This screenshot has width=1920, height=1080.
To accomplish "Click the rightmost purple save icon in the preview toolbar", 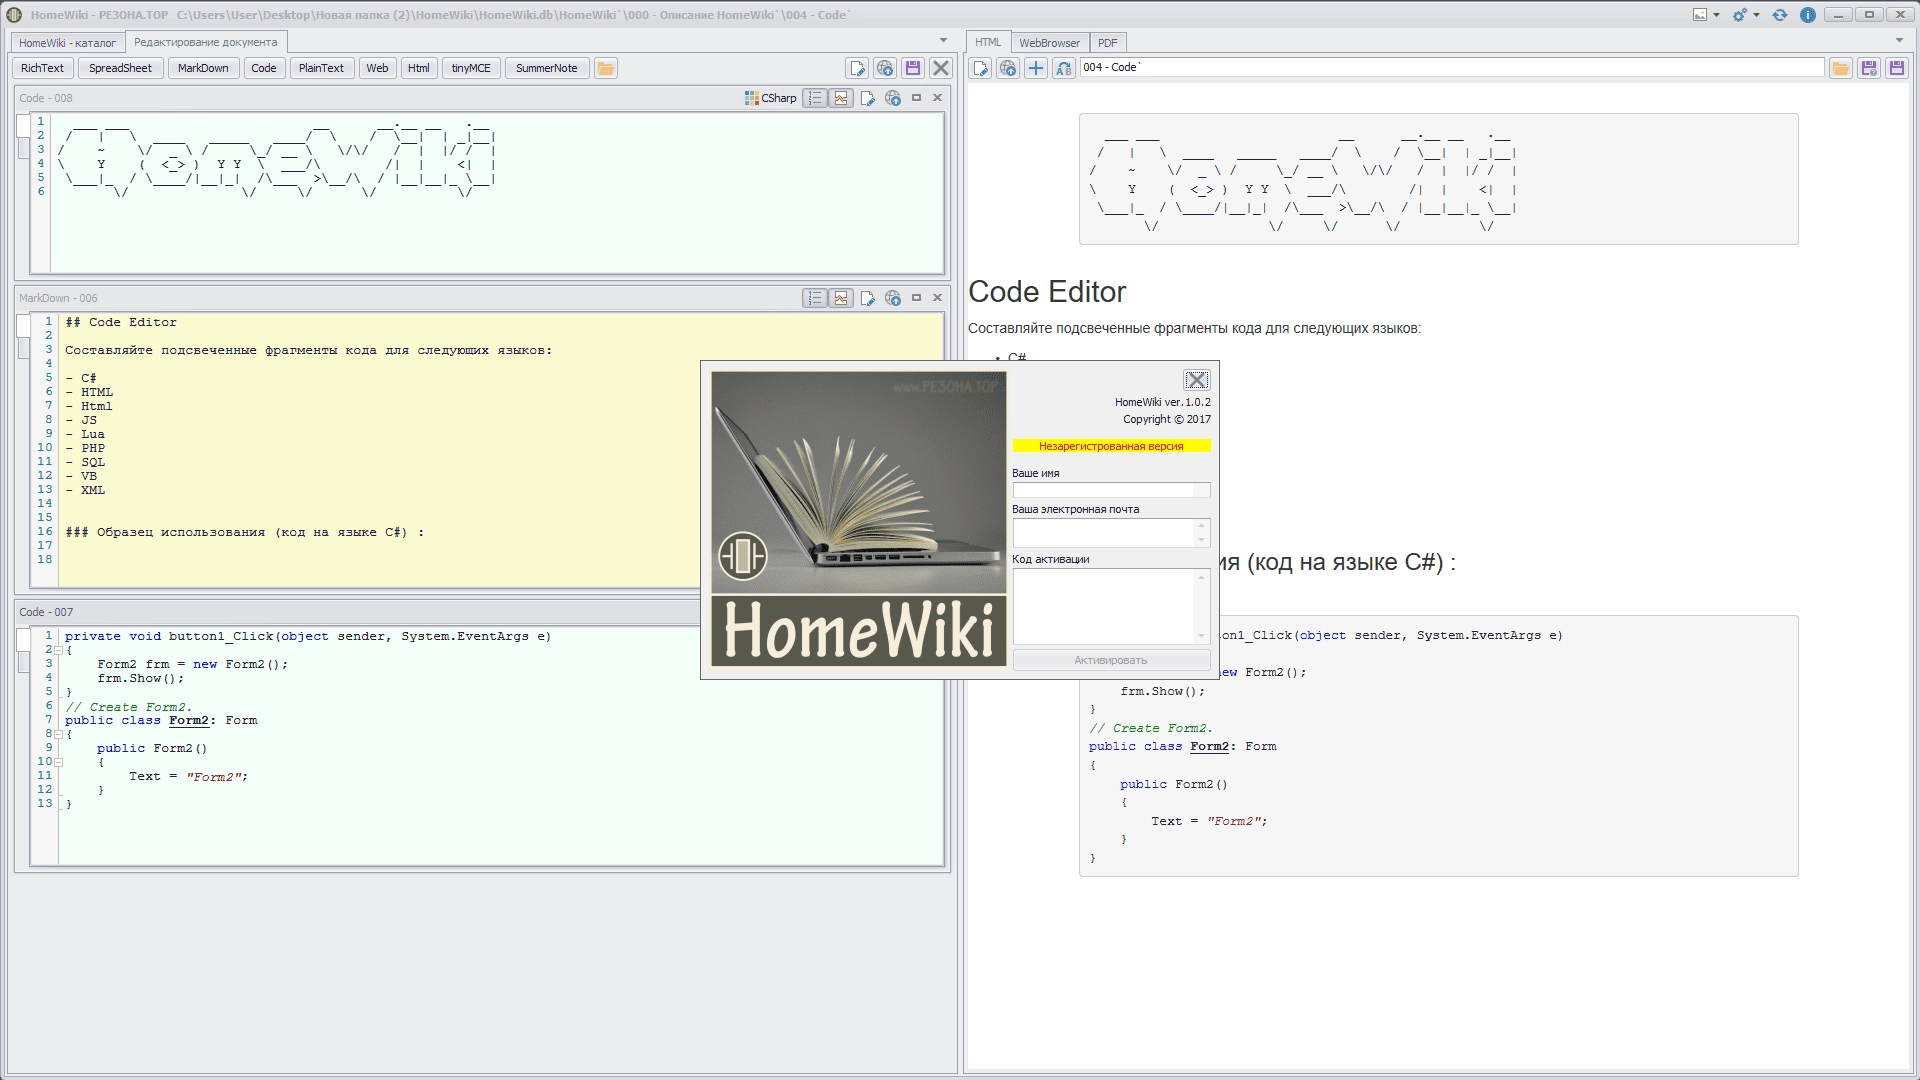I will [1897, 68].
